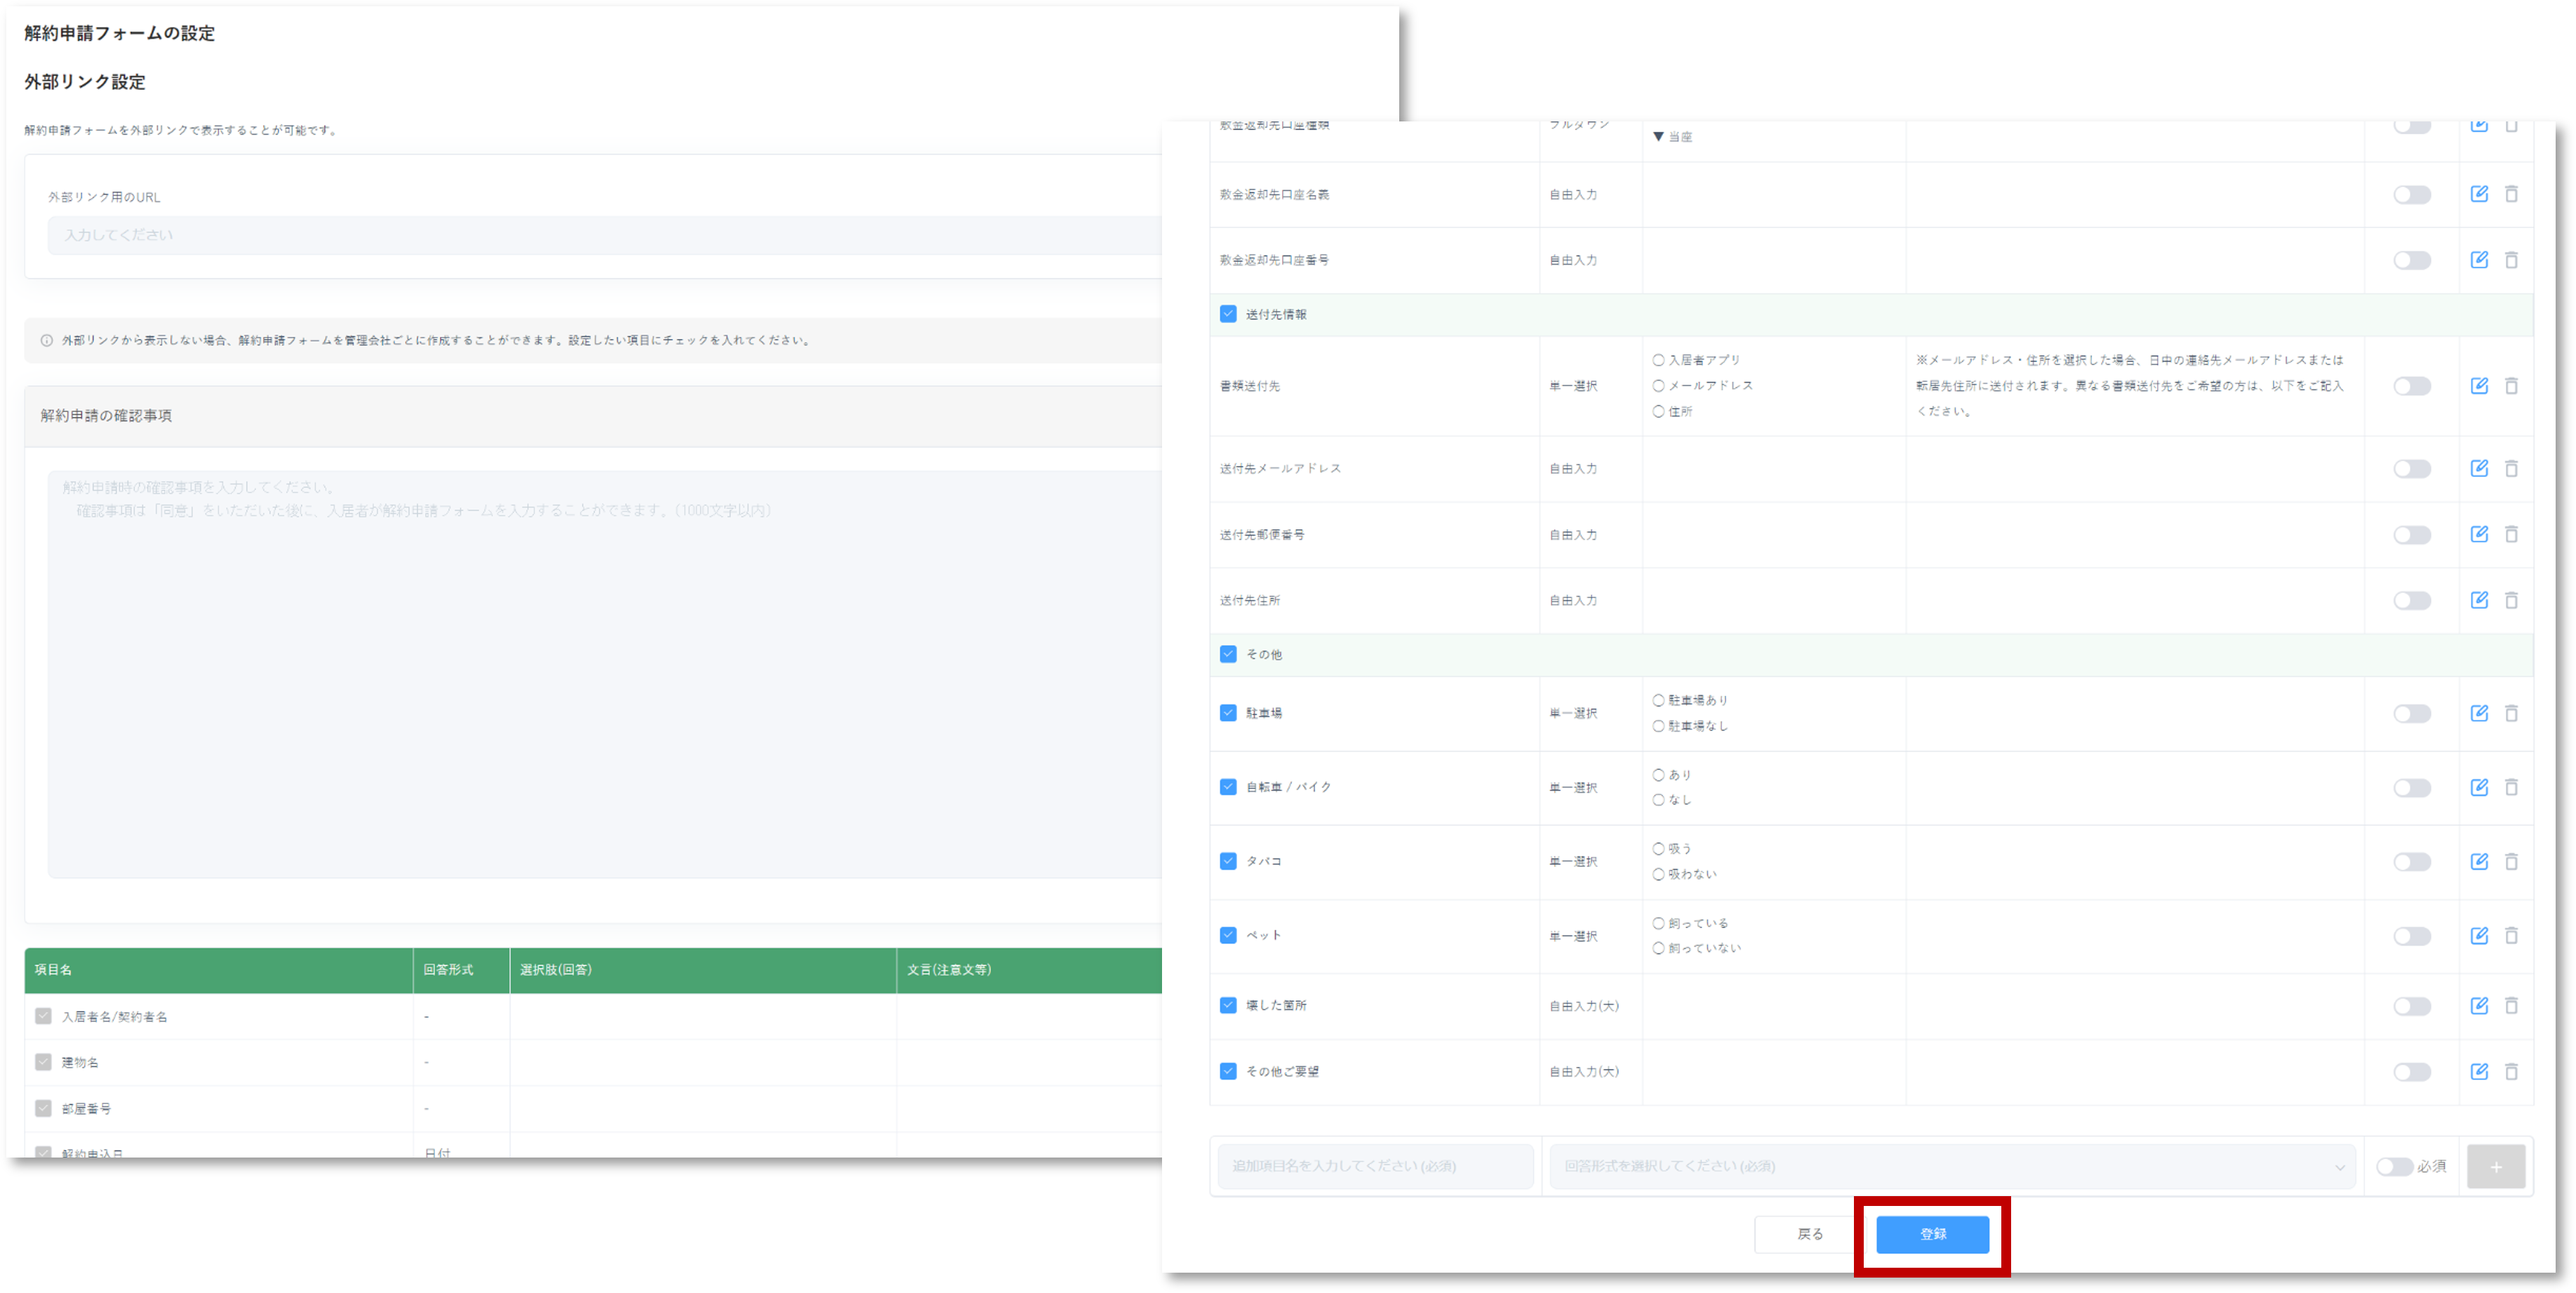This screenshot has height=1293, width=2576.
Task: Uncheck the 自転車/バイク checkbox
Action: click(1228, 787)
